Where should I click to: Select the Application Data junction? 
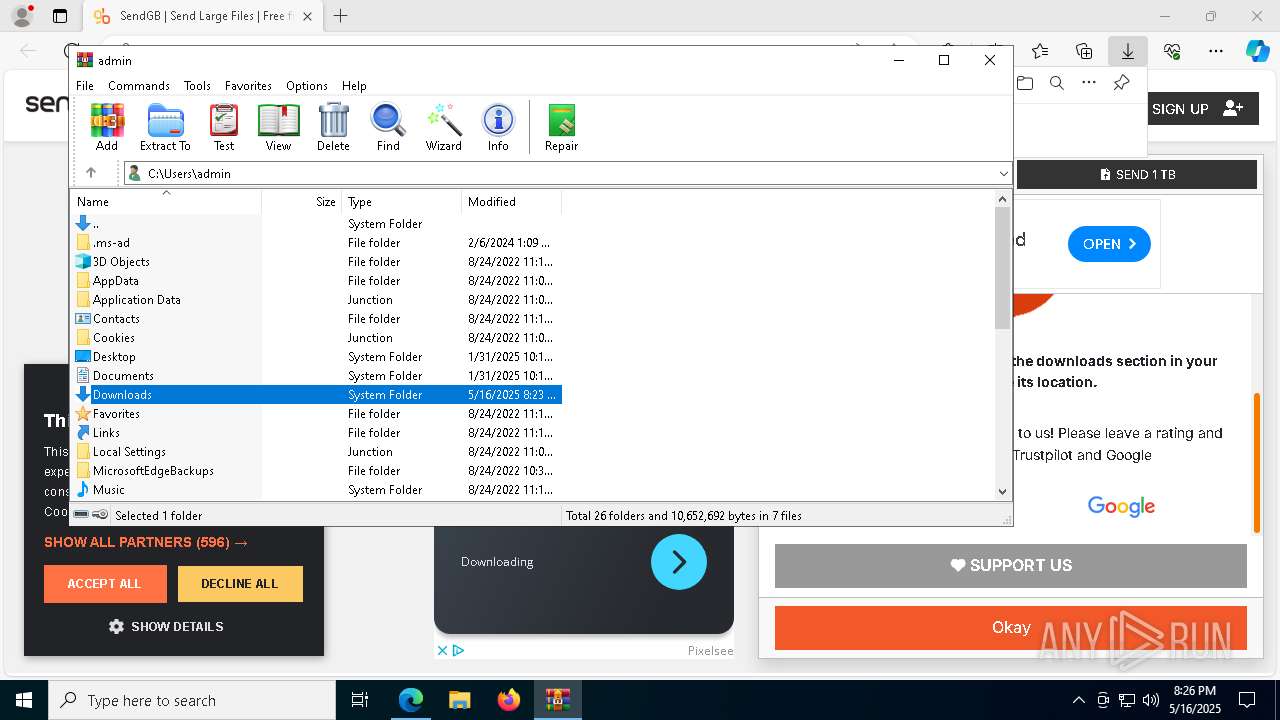click(317, 300)
